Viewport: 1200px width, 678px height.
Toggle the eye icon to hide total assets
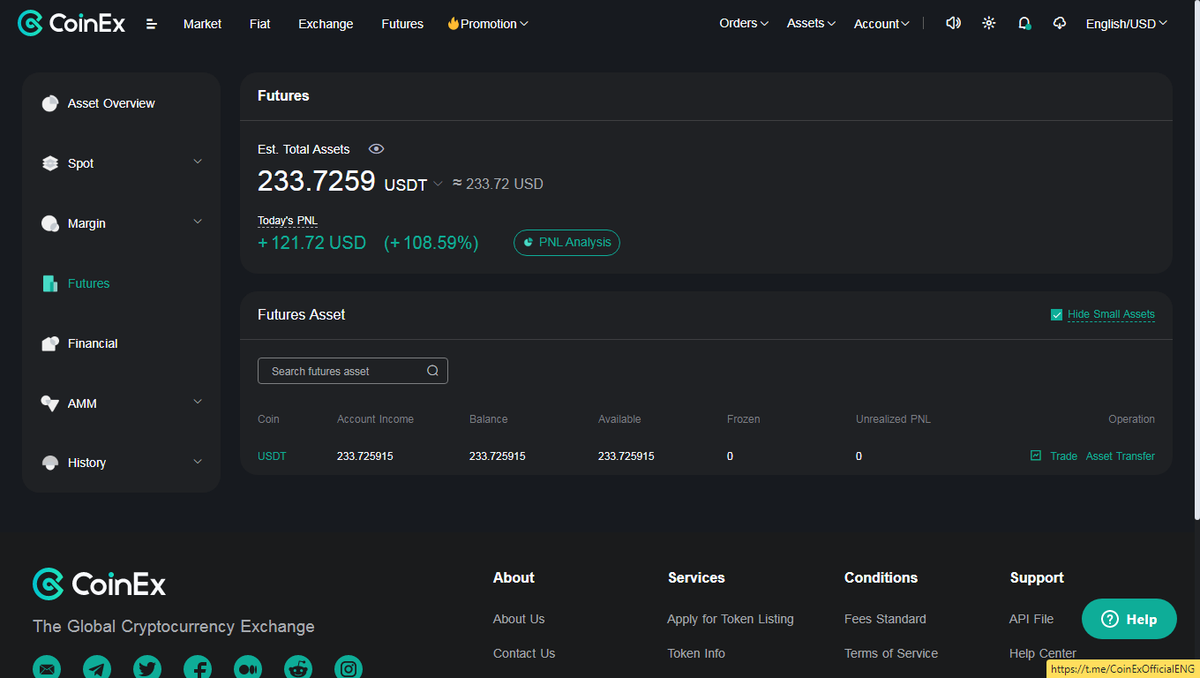376,149
